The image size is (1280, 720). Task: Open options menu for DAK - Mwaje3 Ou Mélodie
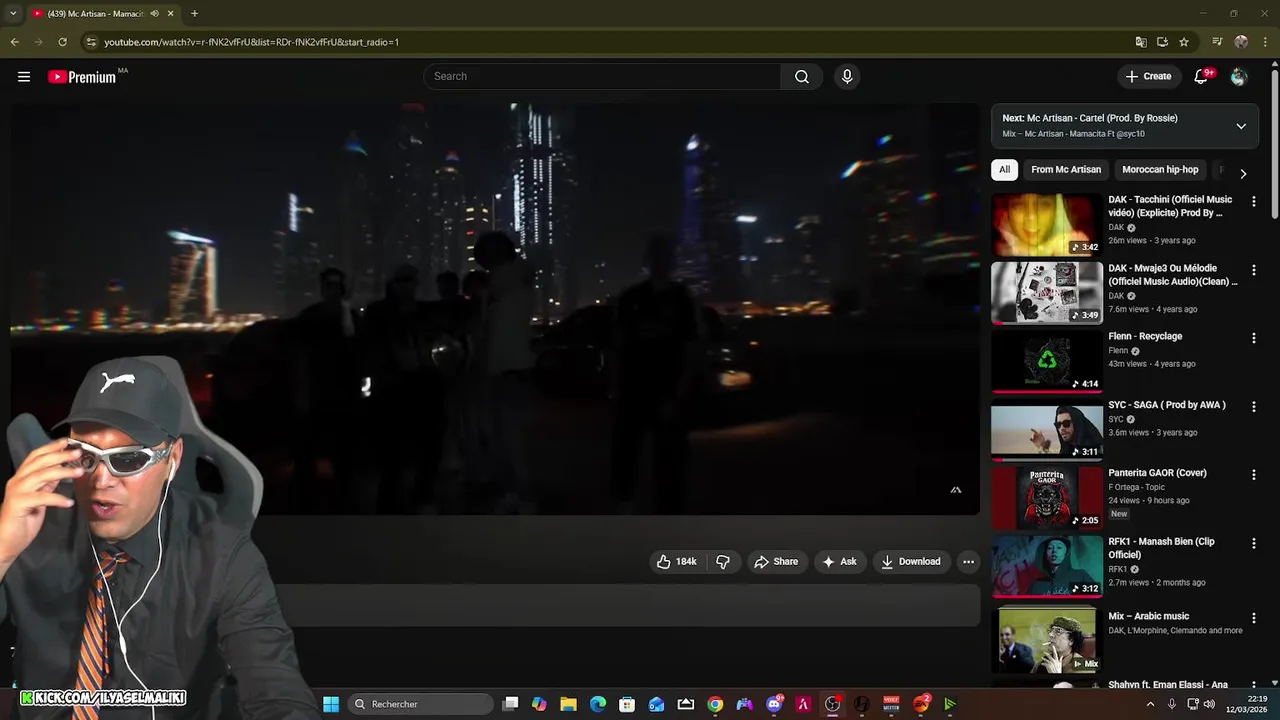1253,270
